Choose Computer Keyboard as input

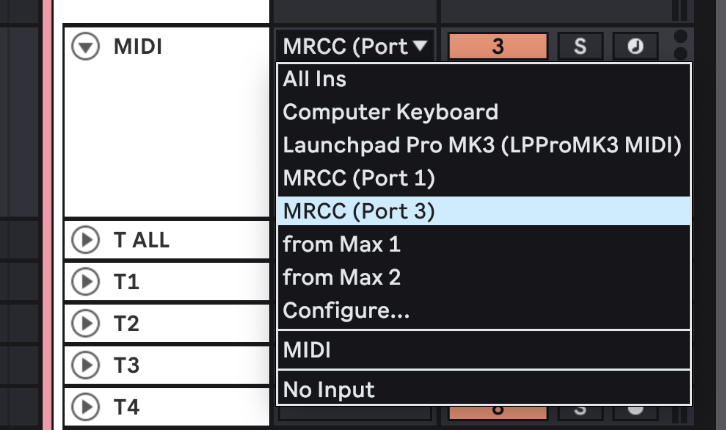(390, 112)
